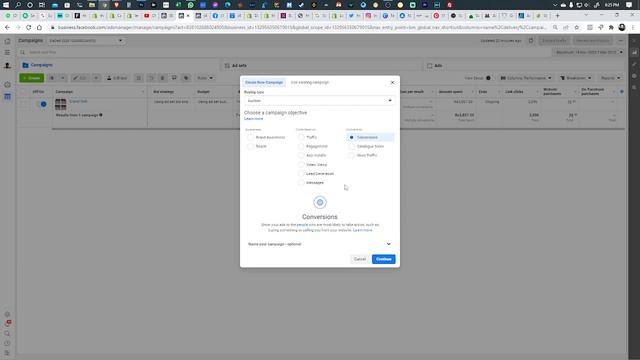Click Learn more in Conversions description

point(362,230)
